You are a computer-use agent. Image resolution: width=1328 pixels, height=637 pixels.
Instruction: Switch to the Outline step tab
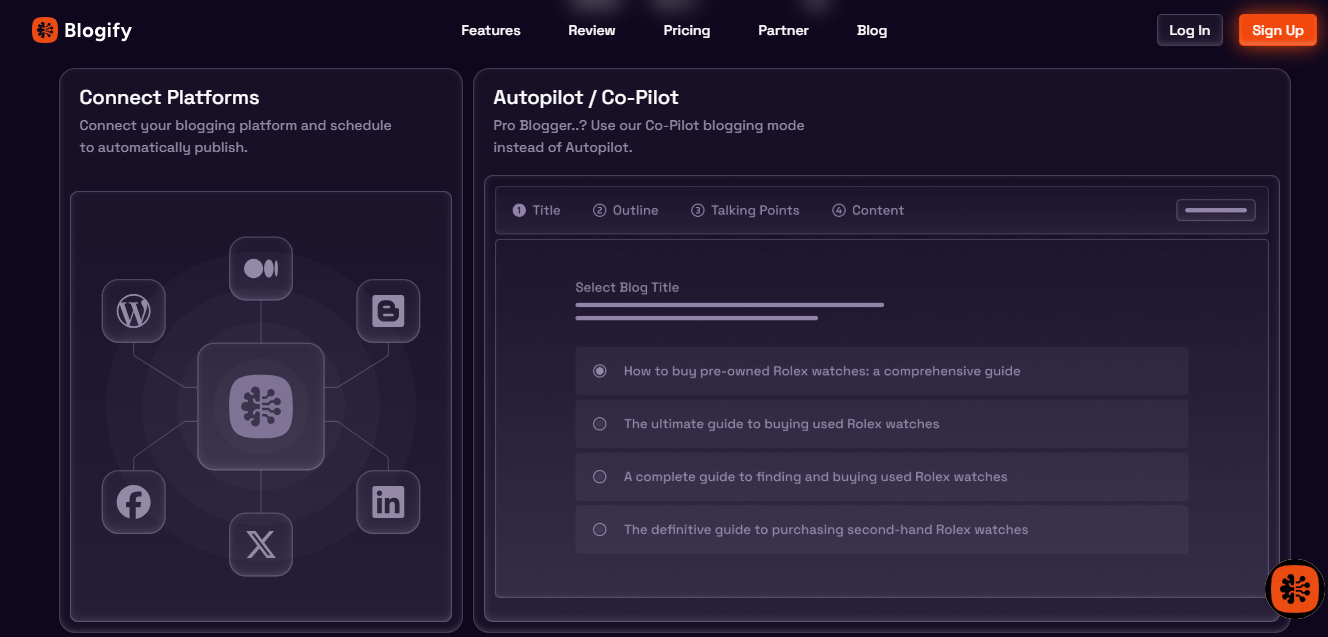(626, 210)
